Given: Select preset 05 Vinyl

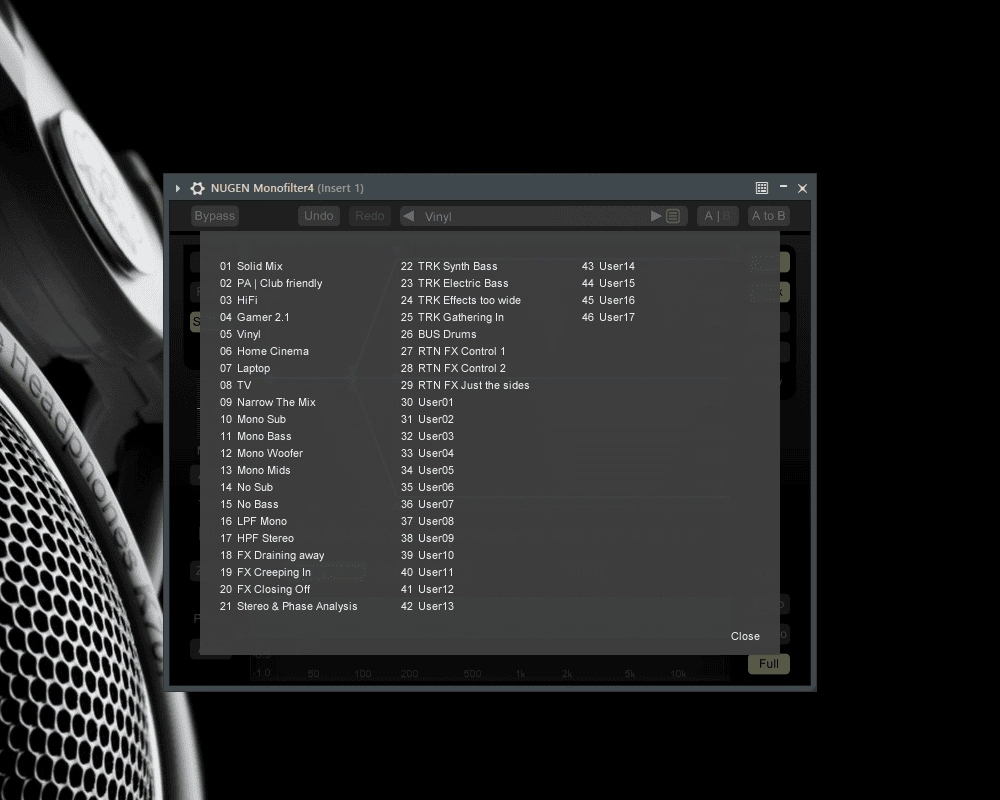Looking at the screenshot, I should point(240,334).
